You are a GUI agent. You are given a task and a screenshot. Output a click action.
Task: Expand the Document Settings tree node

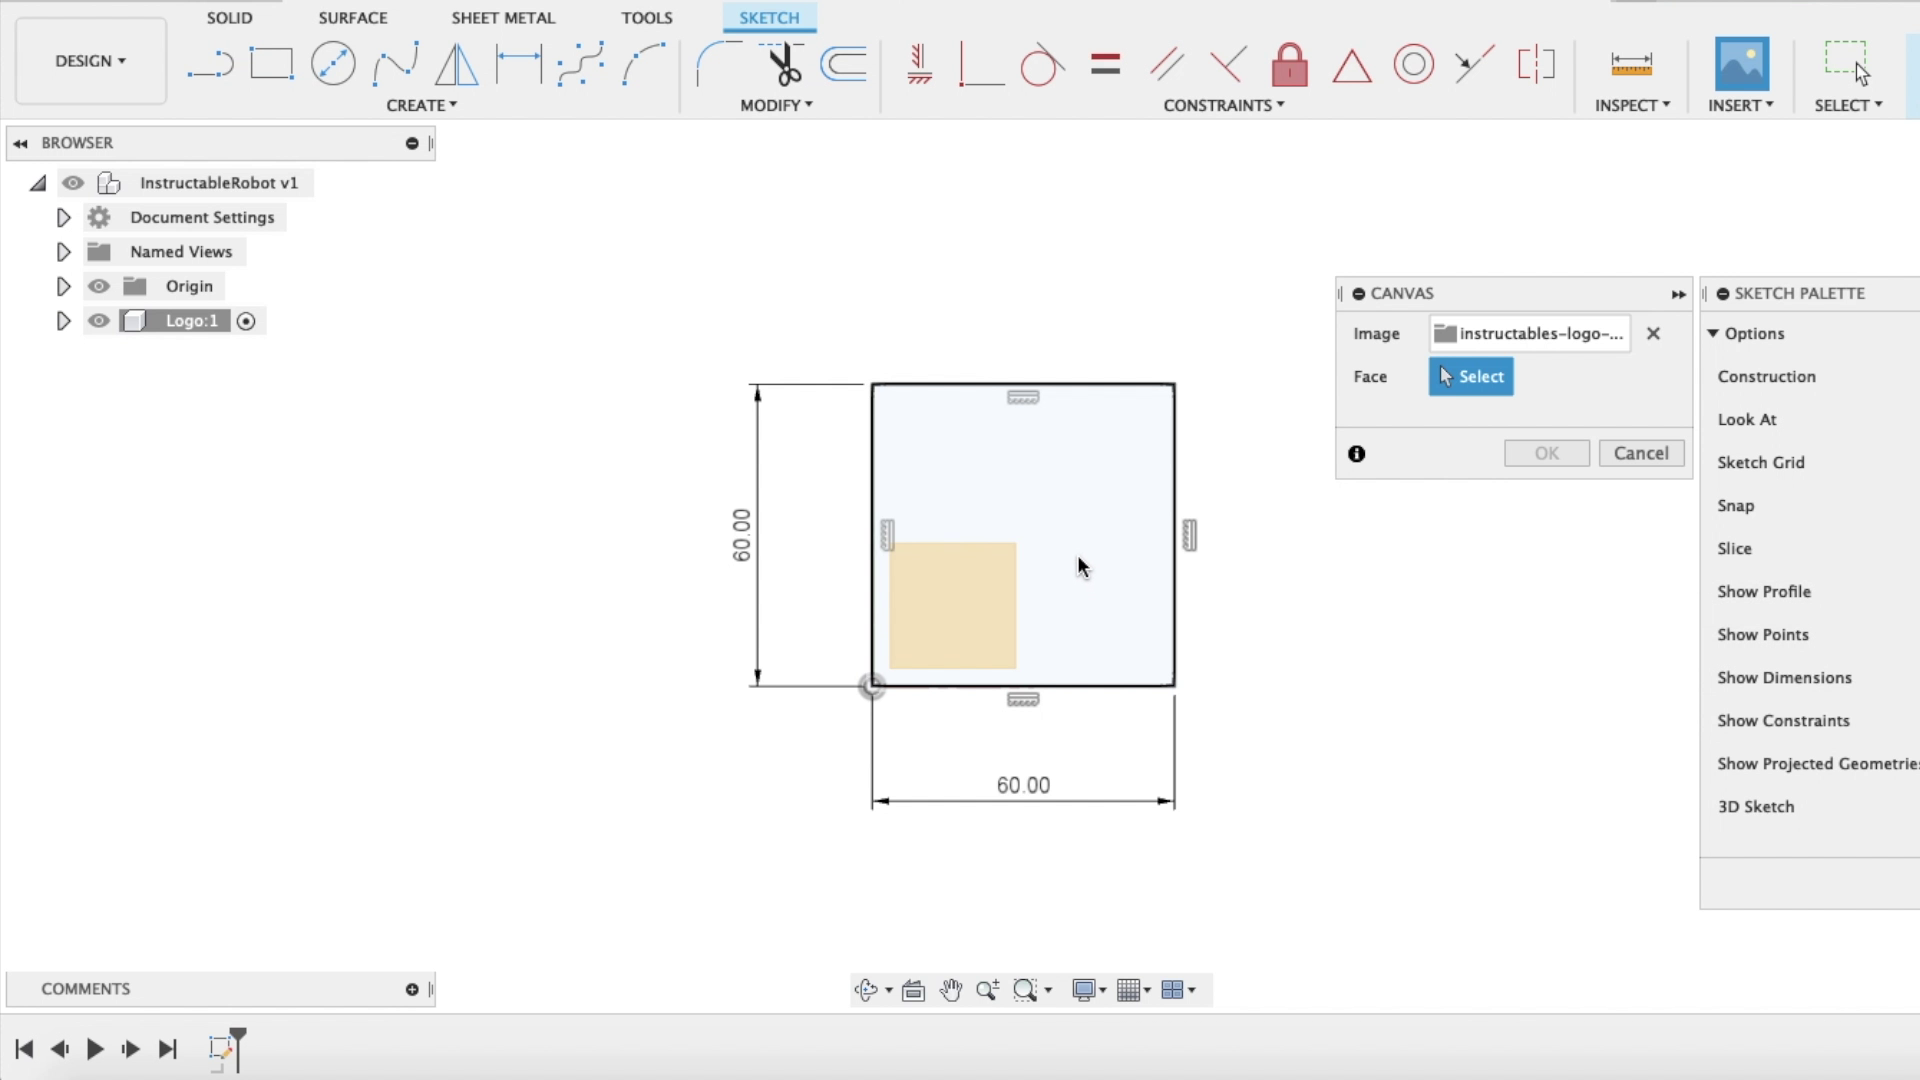point(63,217)
